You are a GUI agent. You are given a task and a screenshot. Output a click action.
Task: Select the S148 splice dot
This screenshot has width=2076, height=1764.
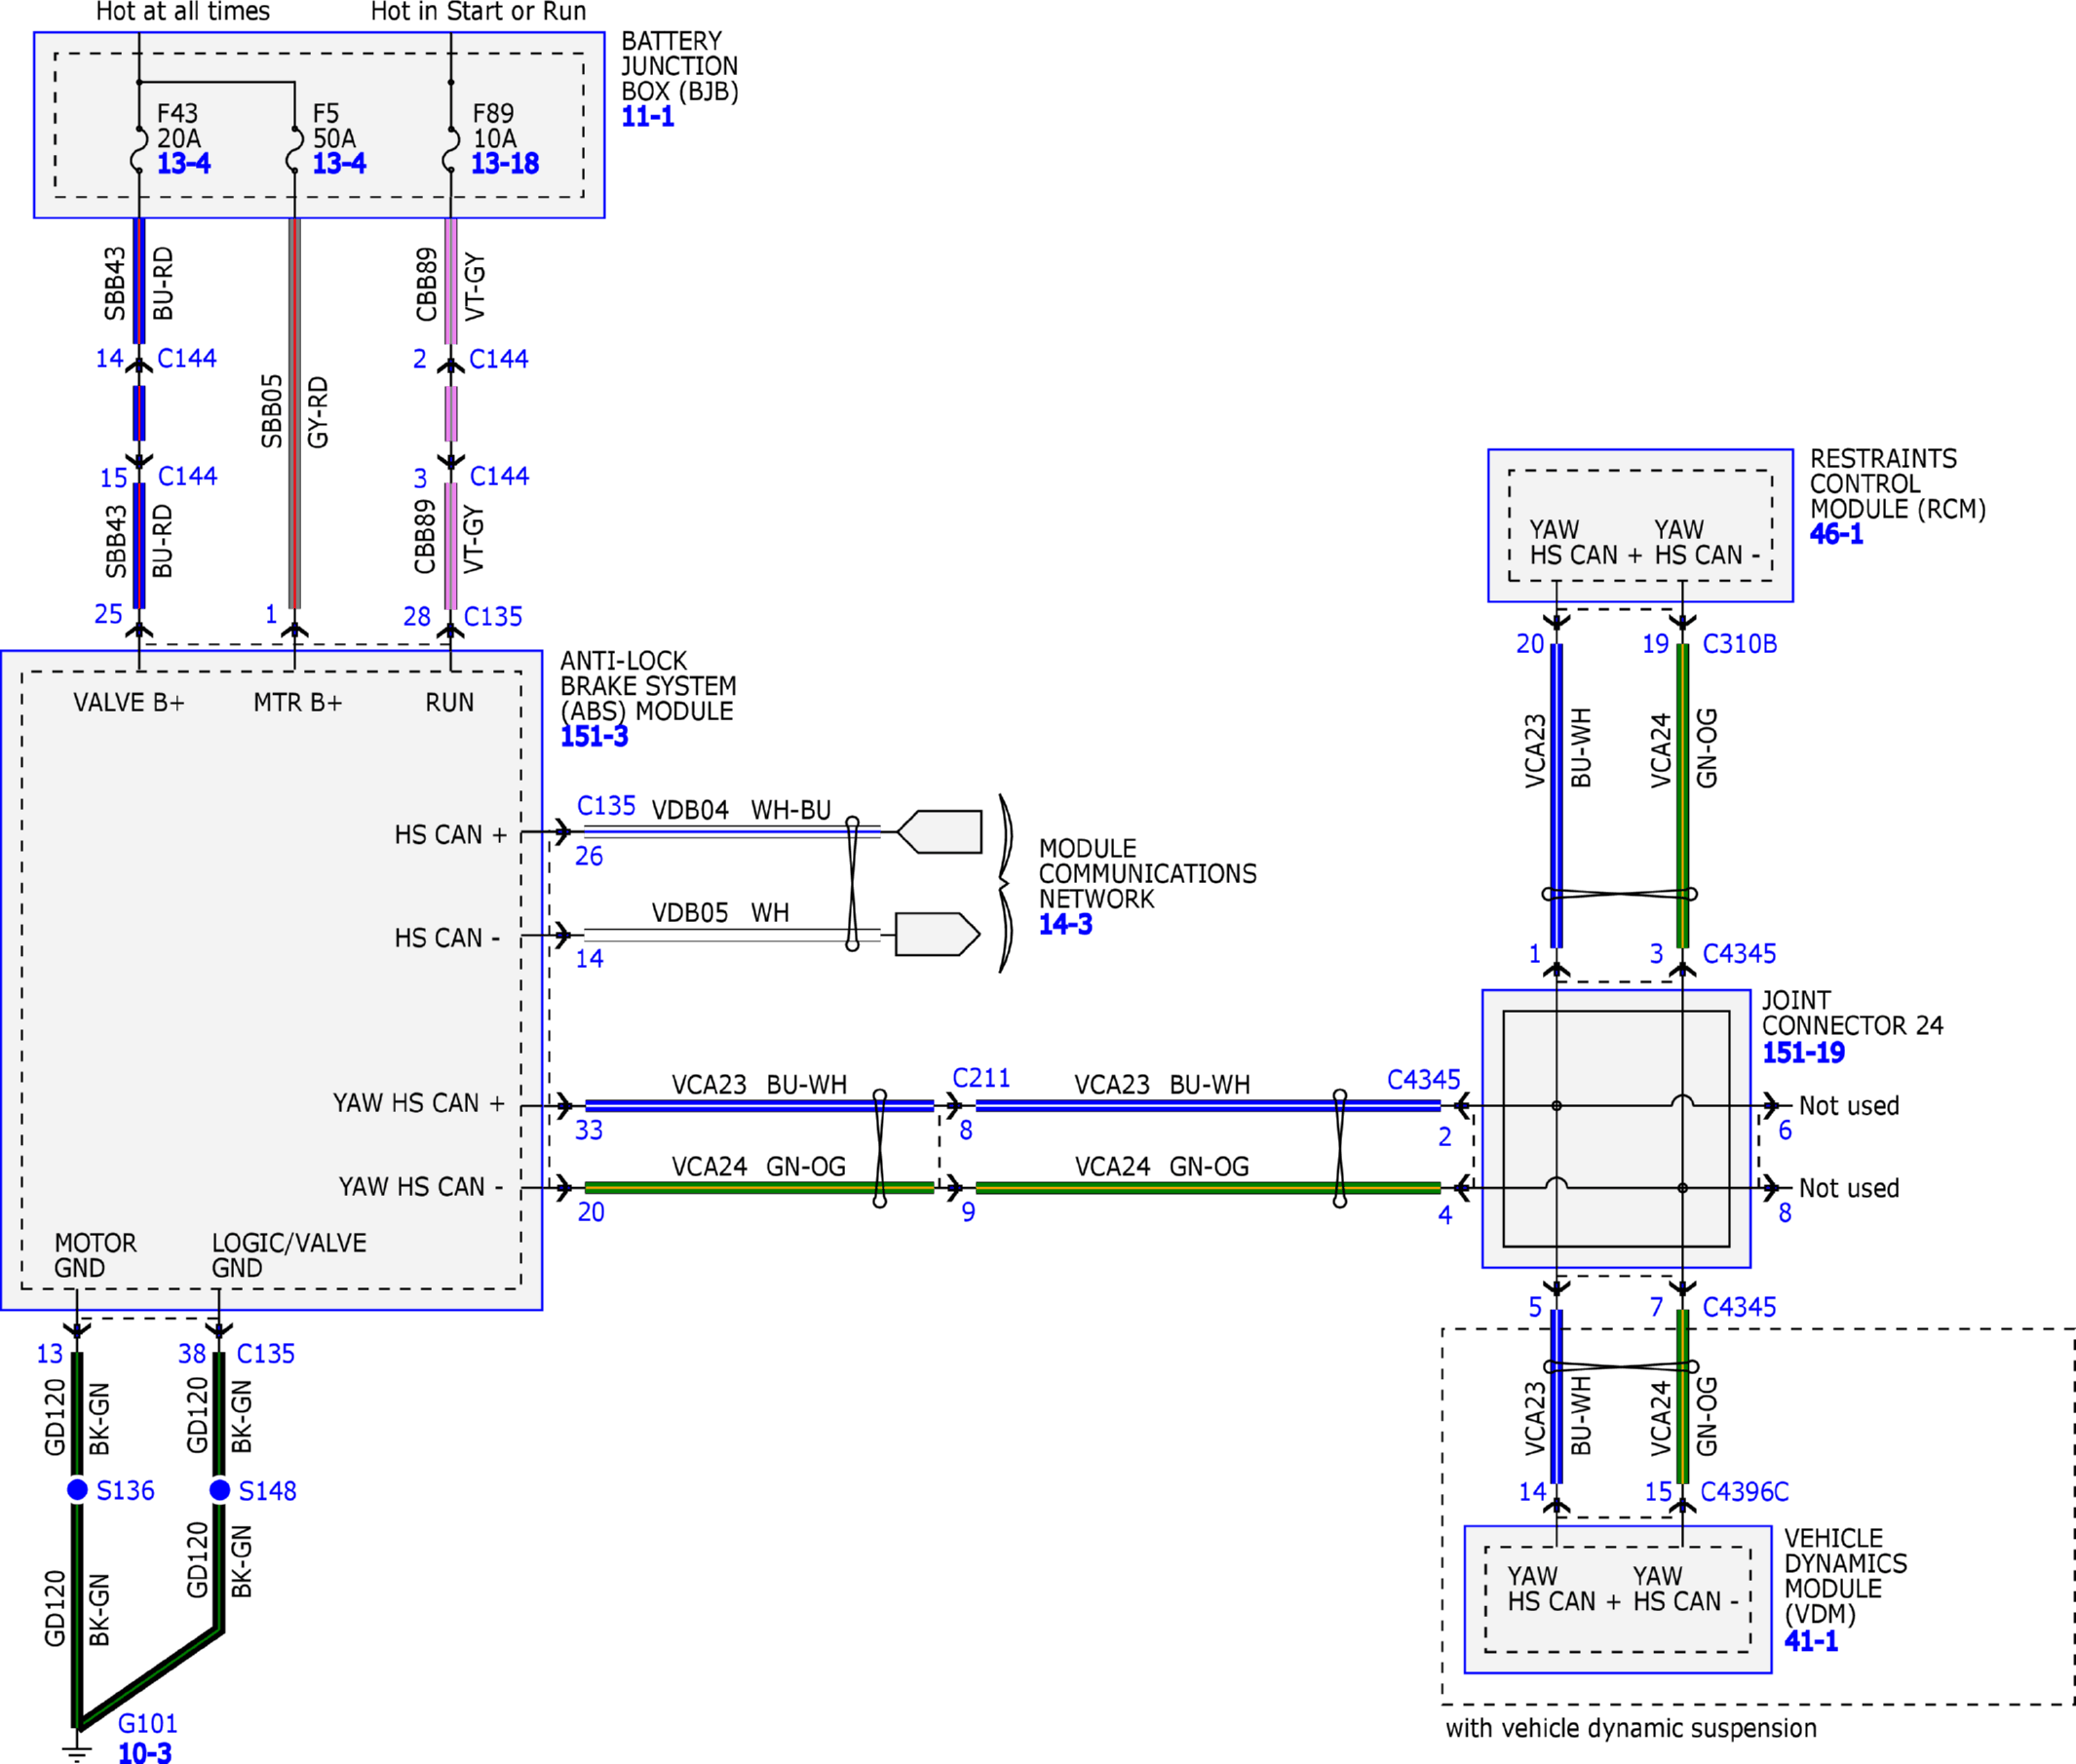(220, 1489)
